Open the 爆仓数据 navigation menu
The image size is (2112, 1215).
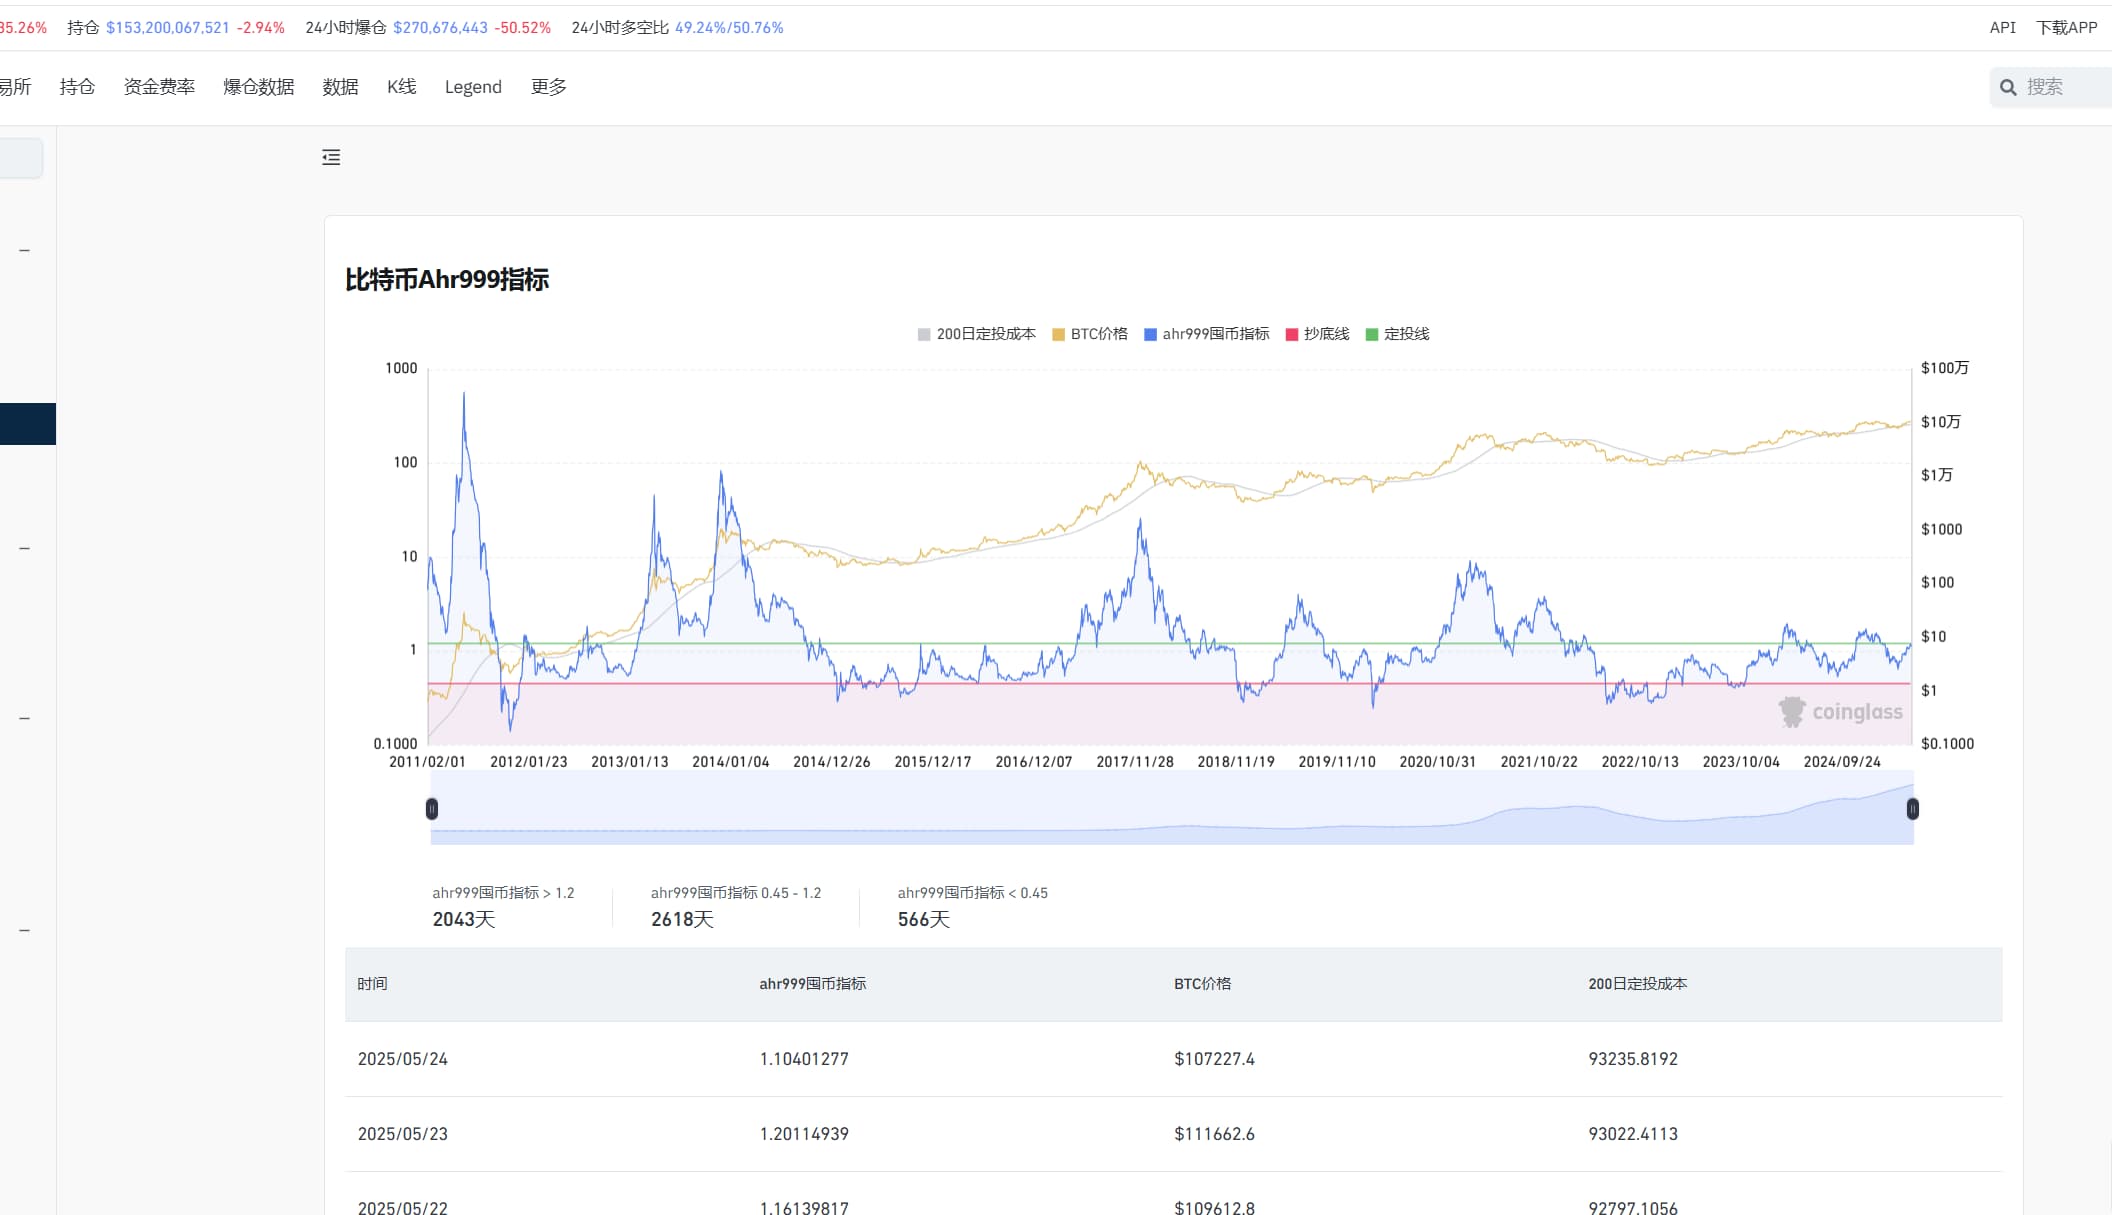258,87
